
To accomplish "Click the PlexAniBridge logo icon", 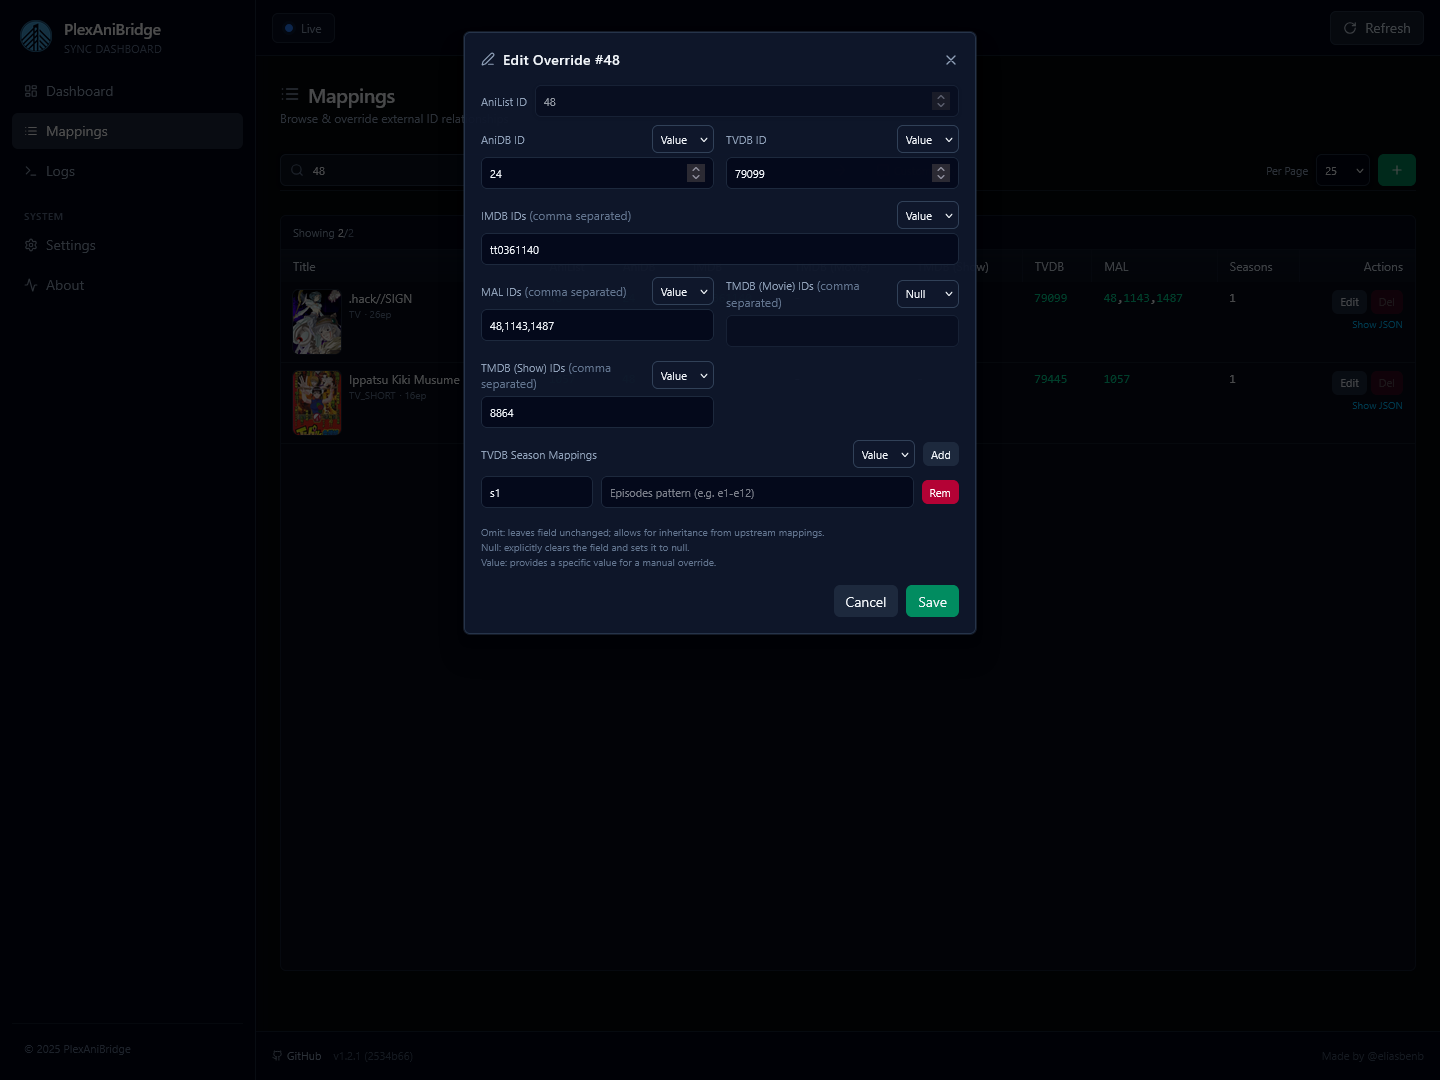I will point(36,37).
